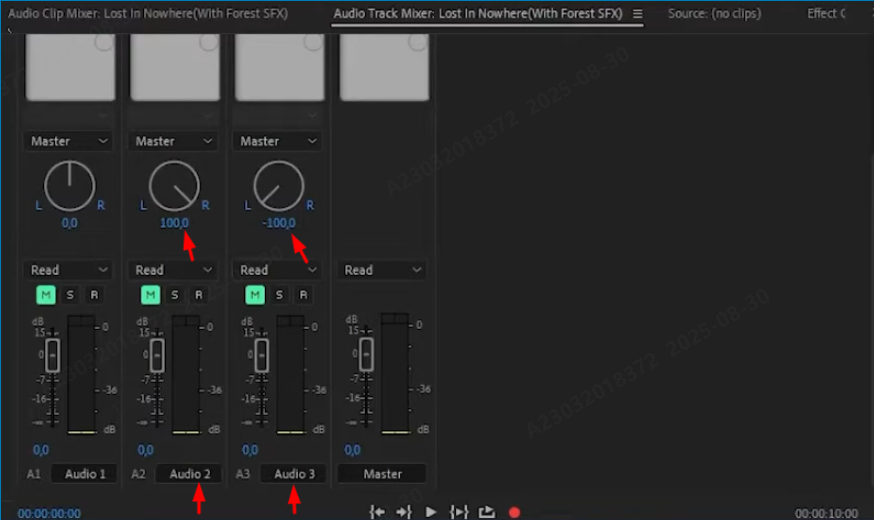
Task: Open Audio 3 output Master dropdown
Action: tap(277, 141)
